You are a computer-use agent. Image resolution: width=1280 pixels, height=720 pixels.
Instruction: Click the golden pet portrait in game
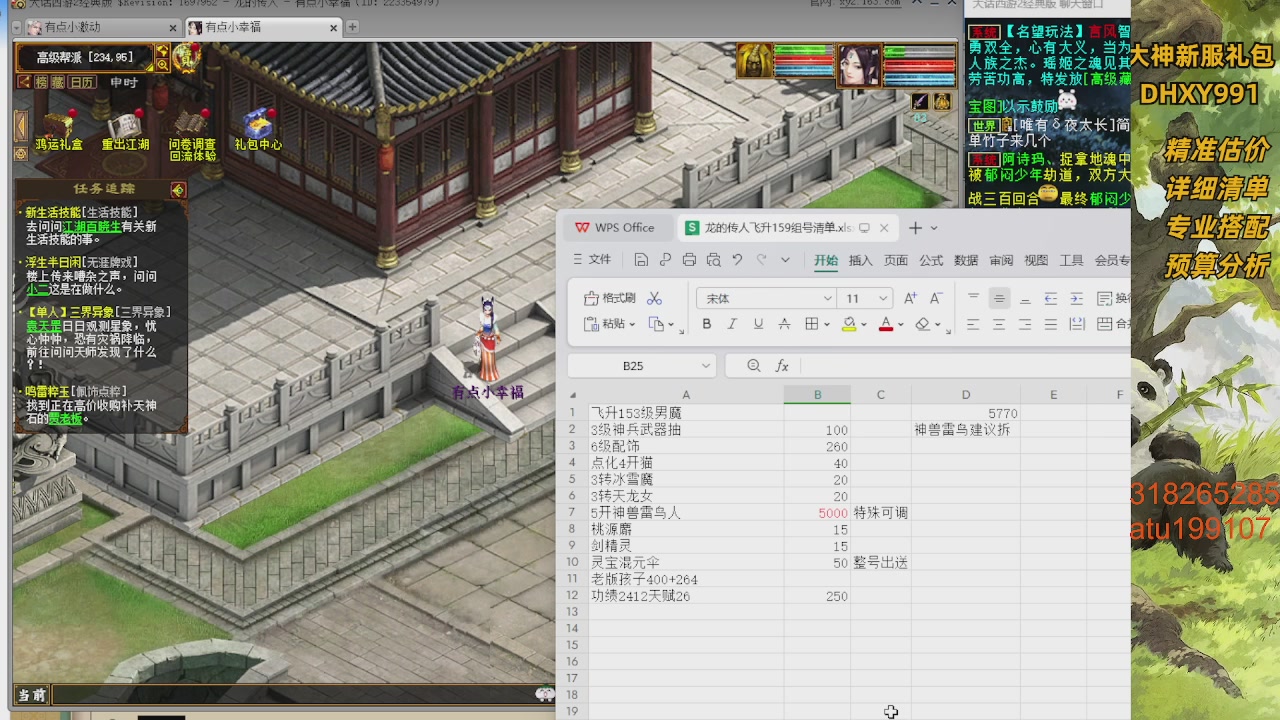[755, 61]
